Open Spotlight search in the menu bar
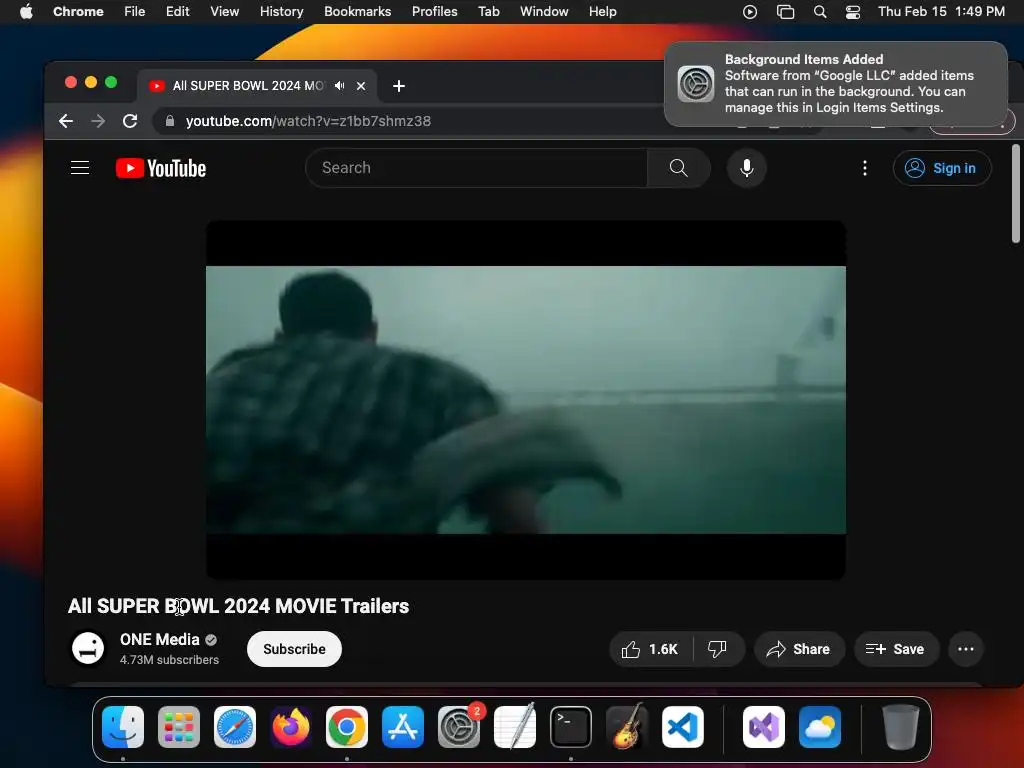Screen dimensions: 1024x768 820,11
